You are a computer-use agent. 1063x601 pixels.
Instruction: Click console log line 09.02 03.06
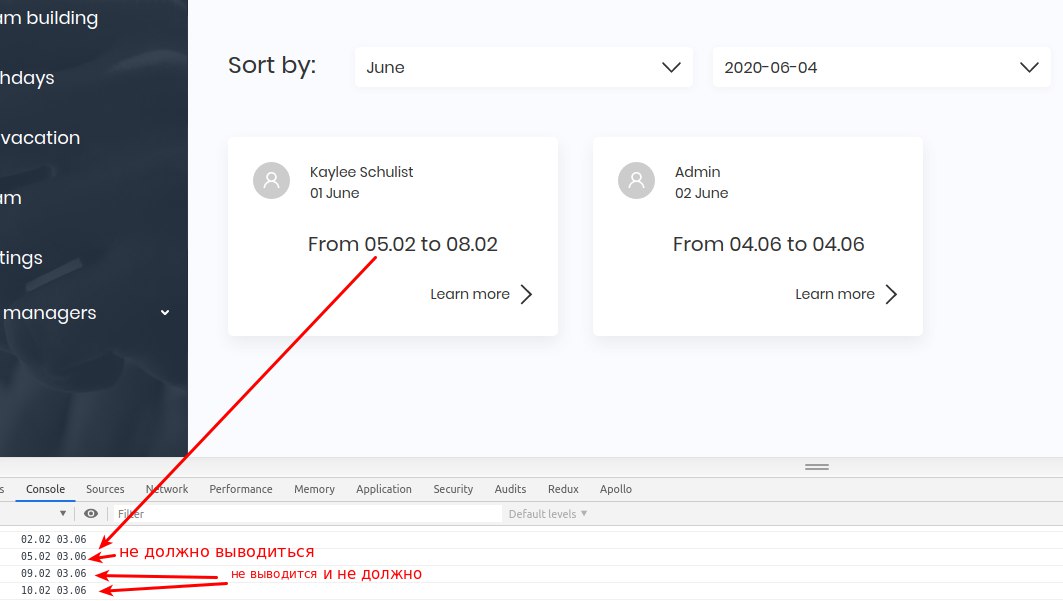(54, 573)
